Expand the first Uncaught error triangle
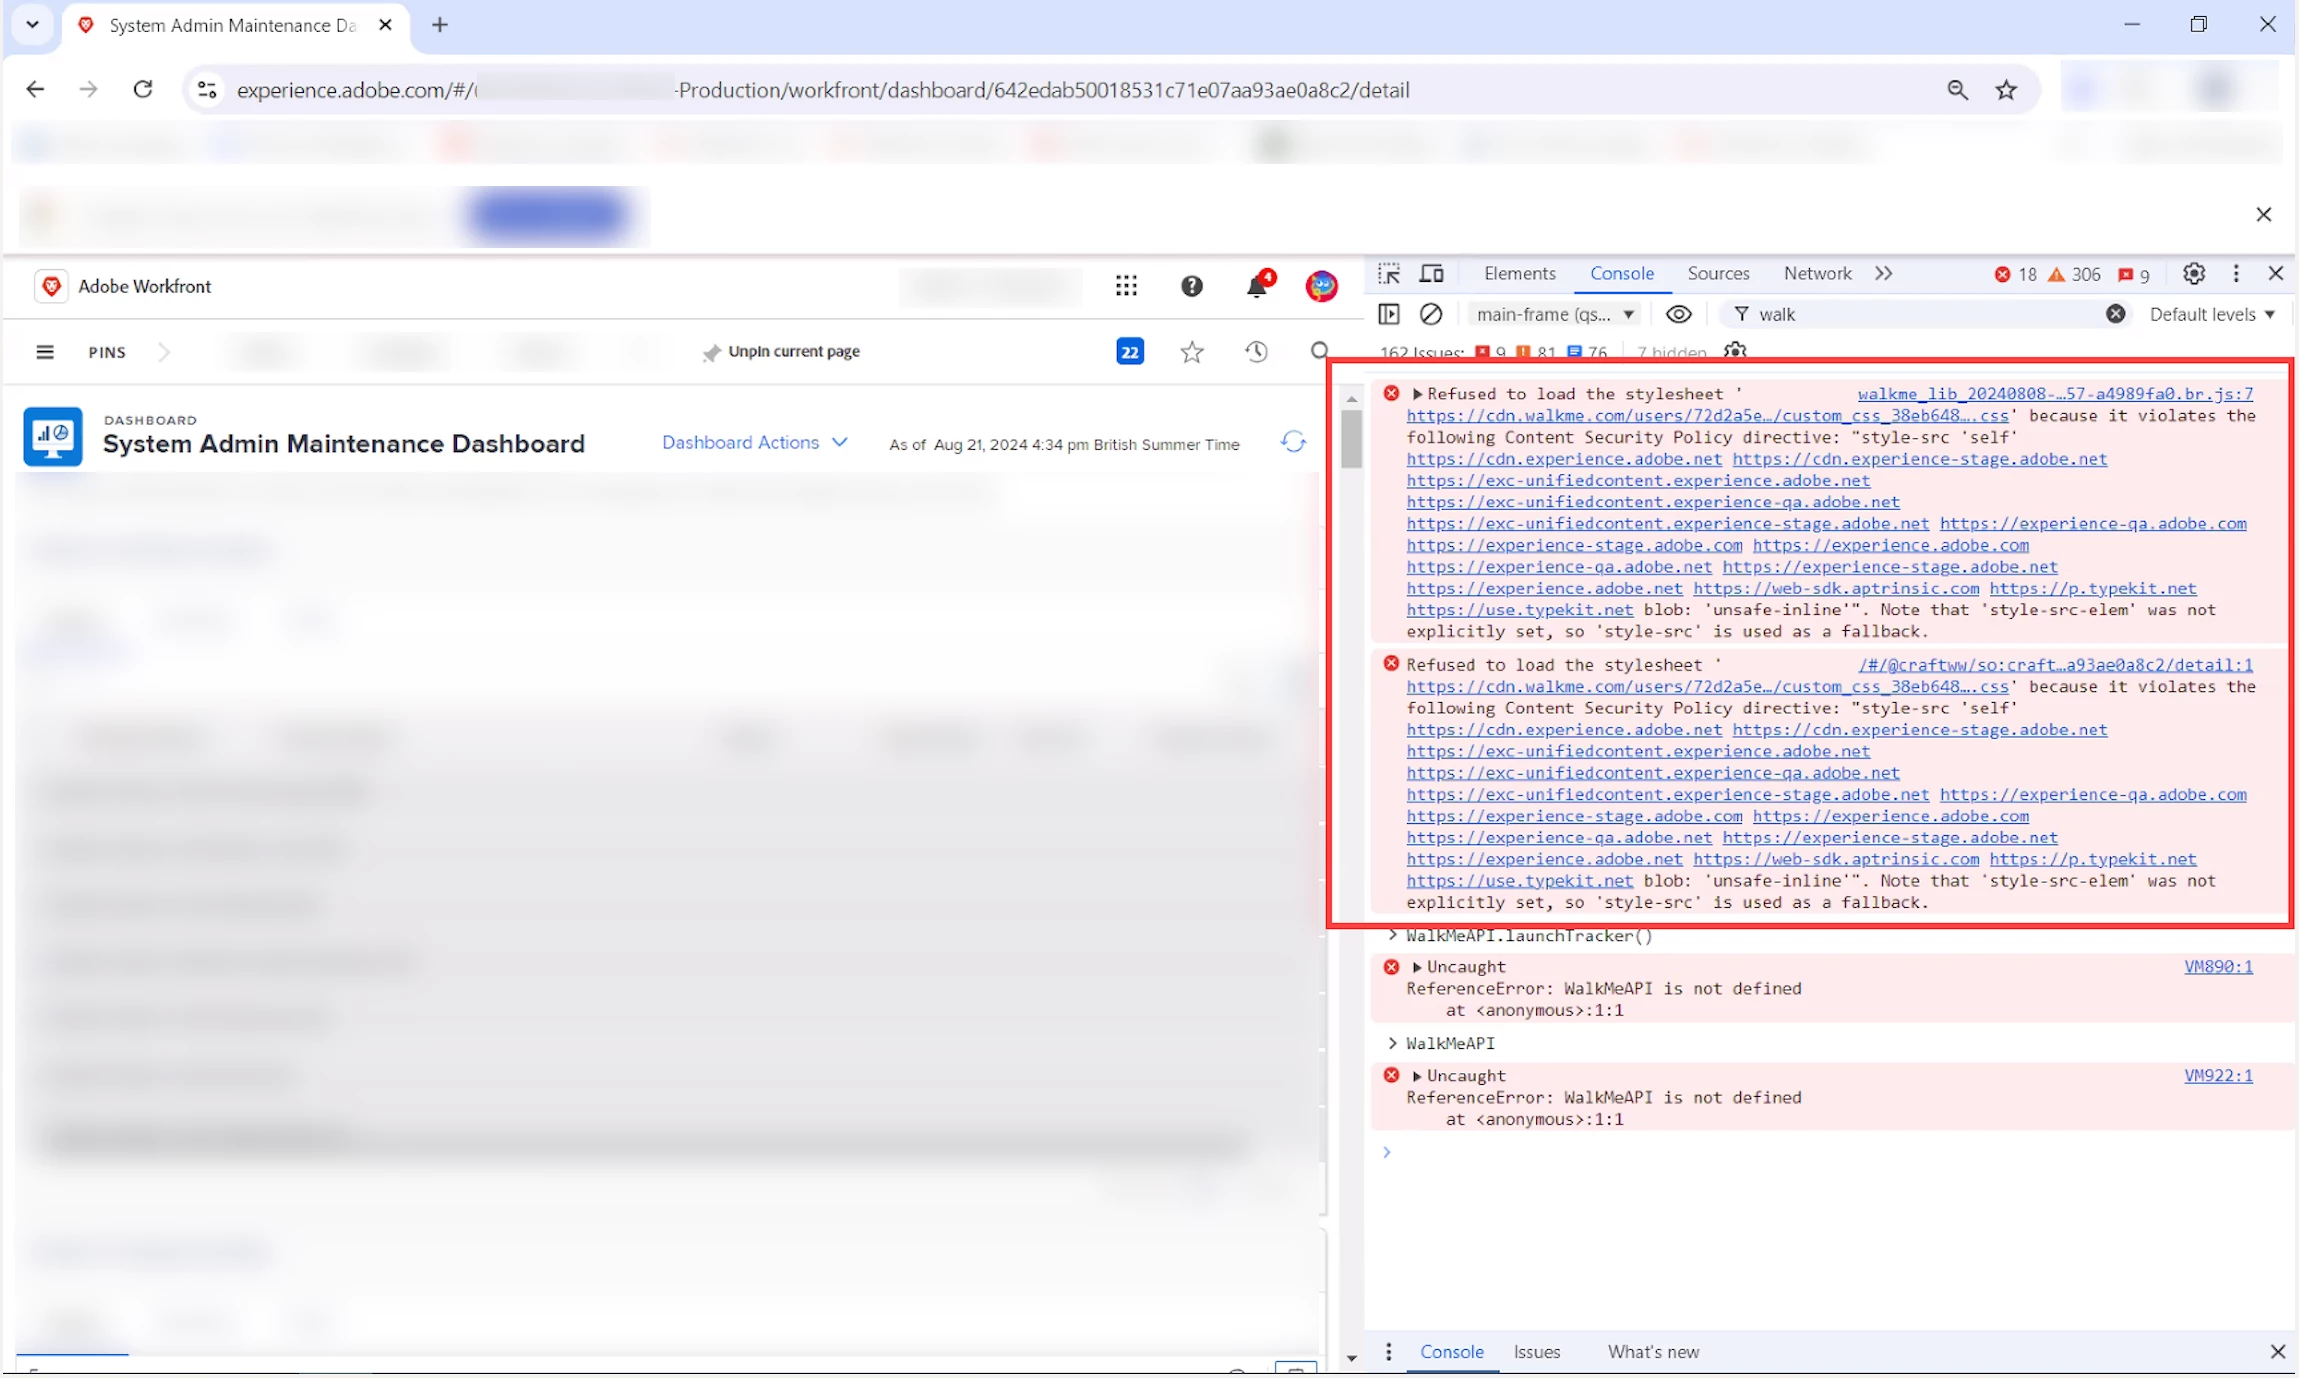 [x=1417, y=967]
